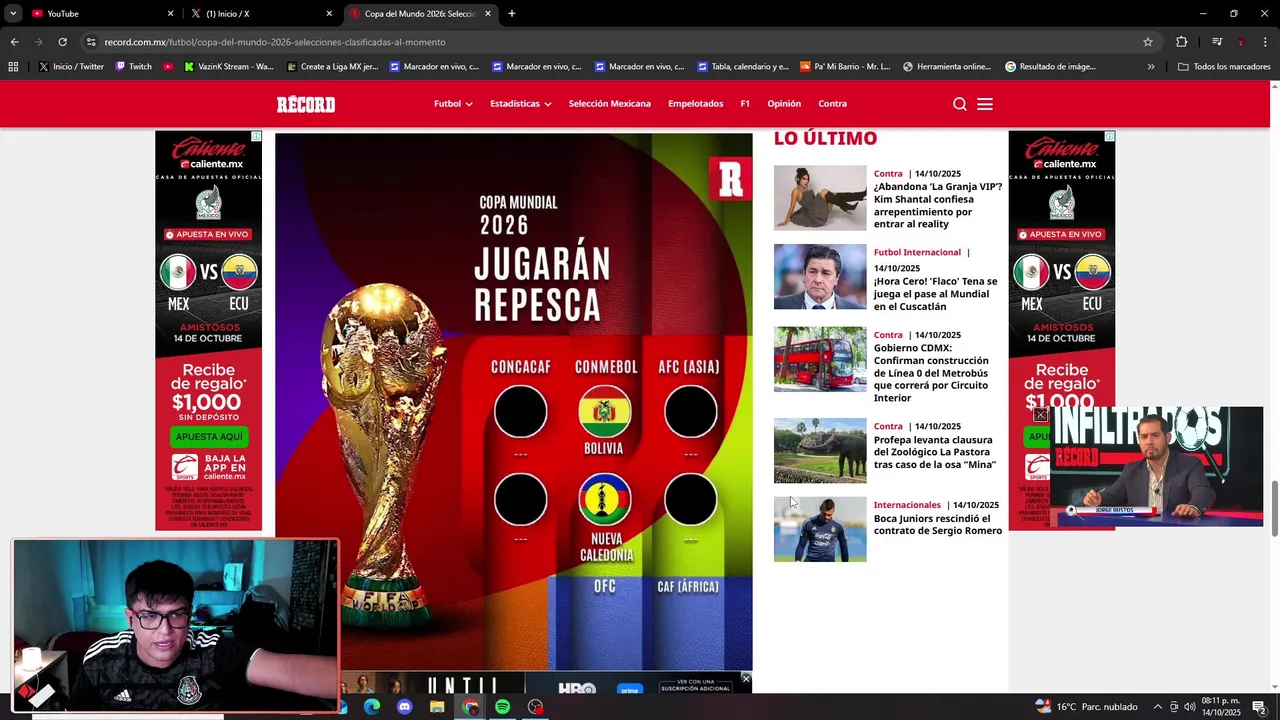Open the Profepa Zoológico La Pastora article

pos(935,452)
